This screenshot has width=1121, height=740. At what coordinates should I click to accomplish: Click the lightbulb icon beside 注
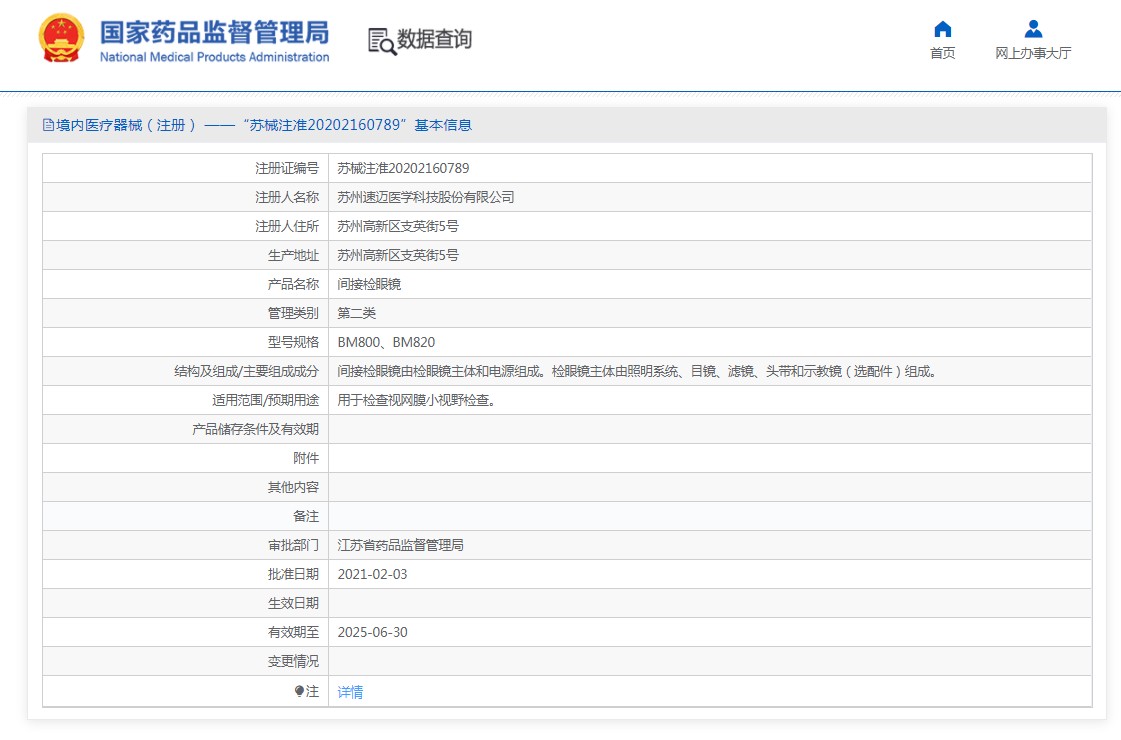click(299, 691)
